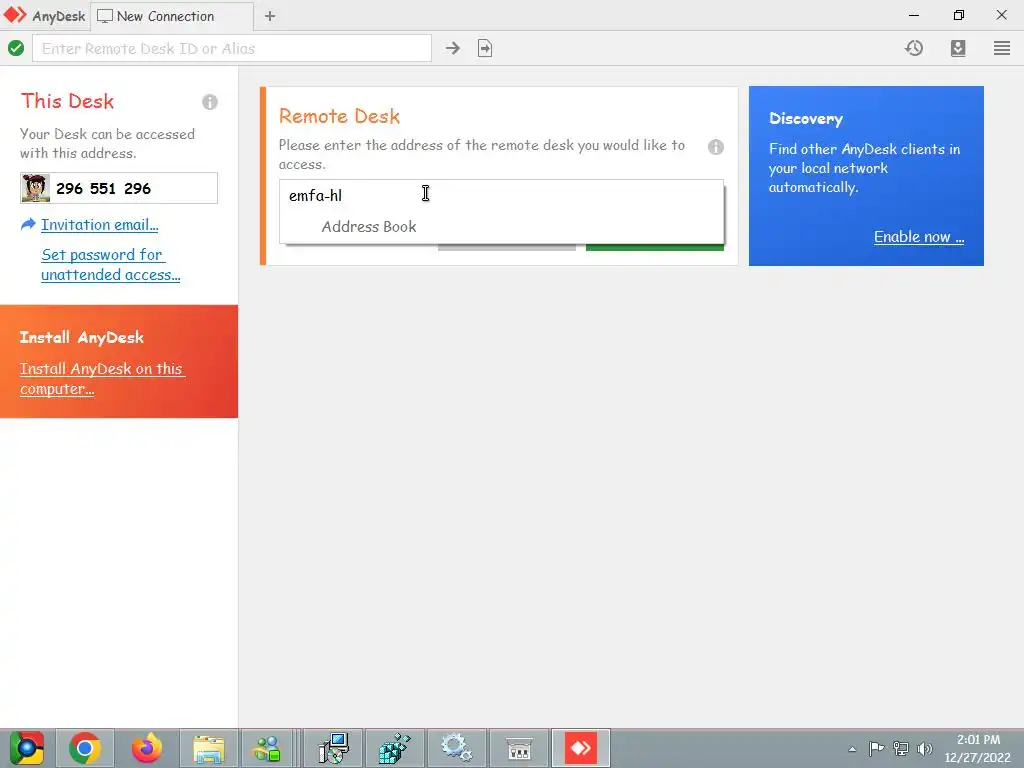1024x768 pixels.
Task: Click the file transfer icon in the toolbar
Action: click(x=485, y=48)
